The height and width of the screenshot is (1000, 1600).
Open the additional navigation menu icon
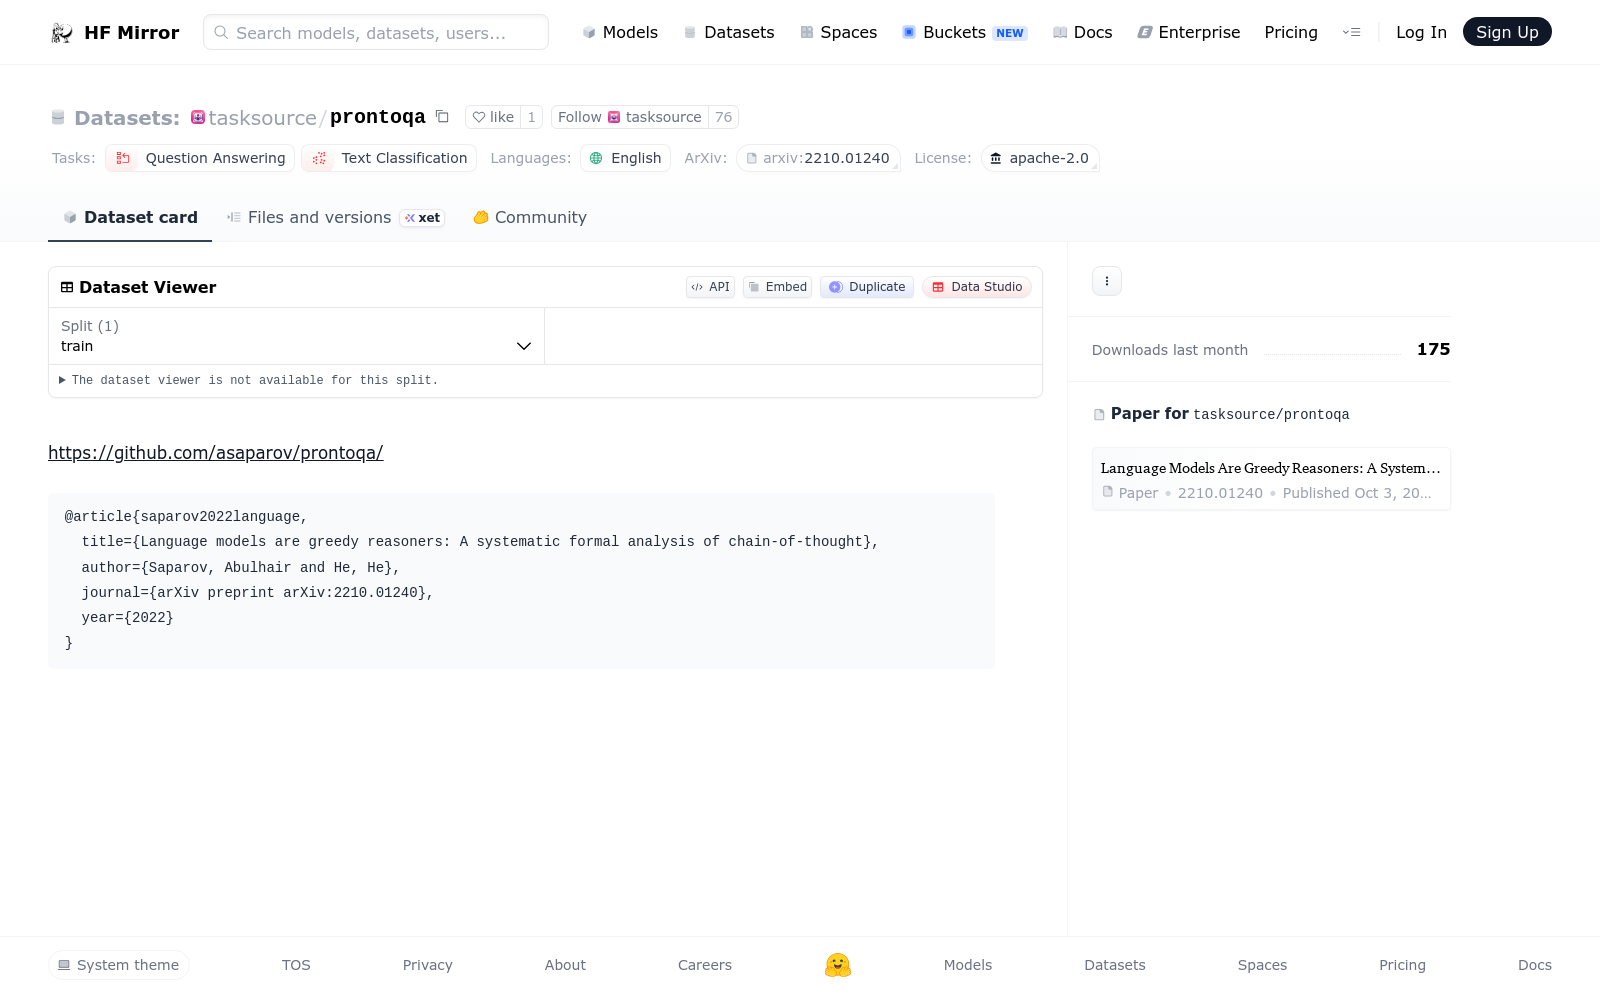[1352, 33]
